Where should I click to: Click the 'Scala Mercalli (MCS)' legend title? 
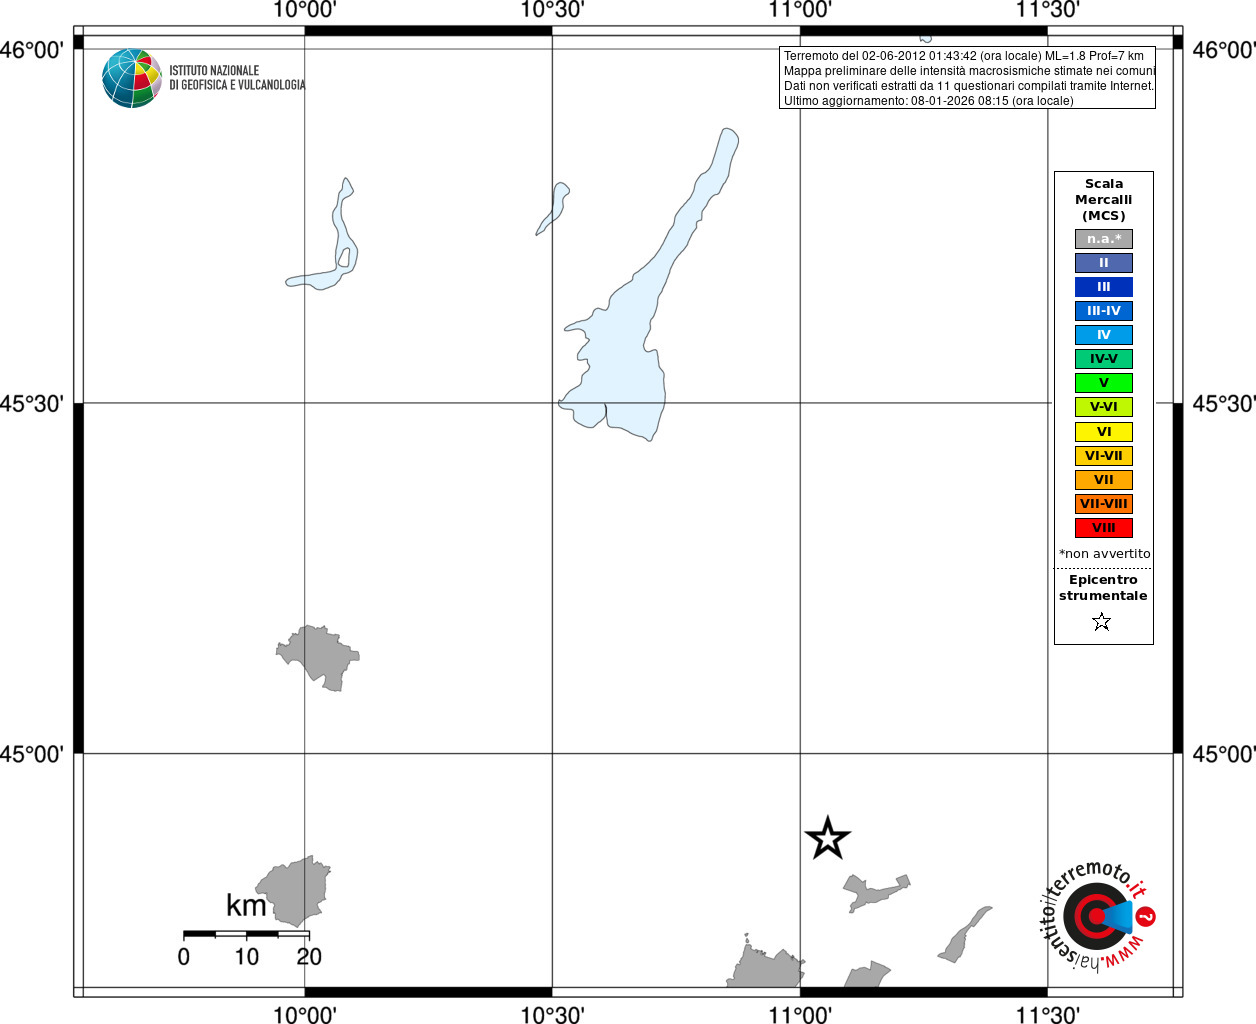coord(1104,200)
